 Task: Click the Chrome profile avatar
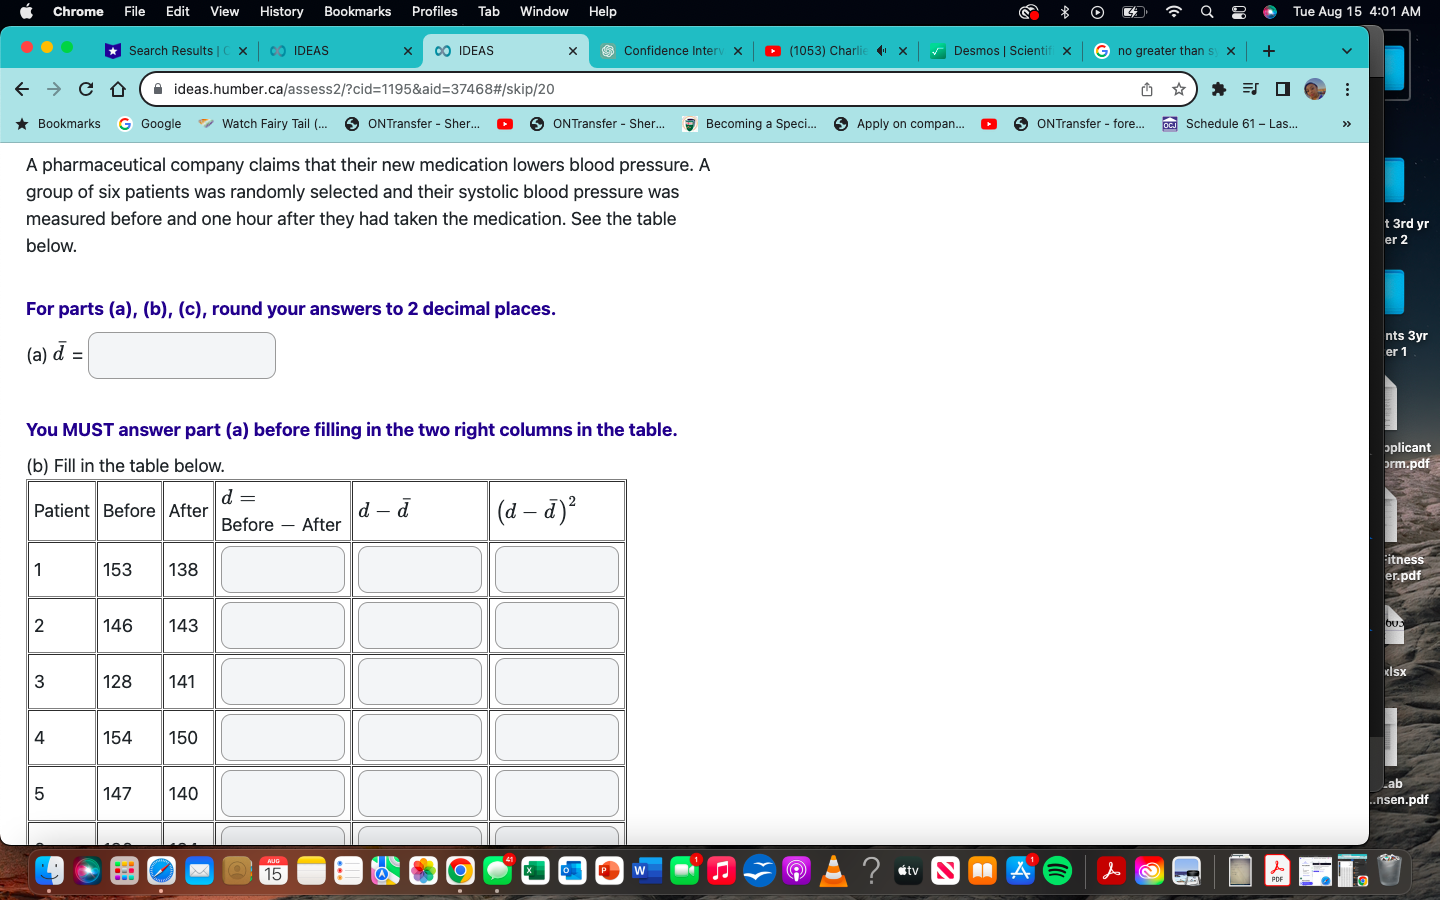[1316, 90]
